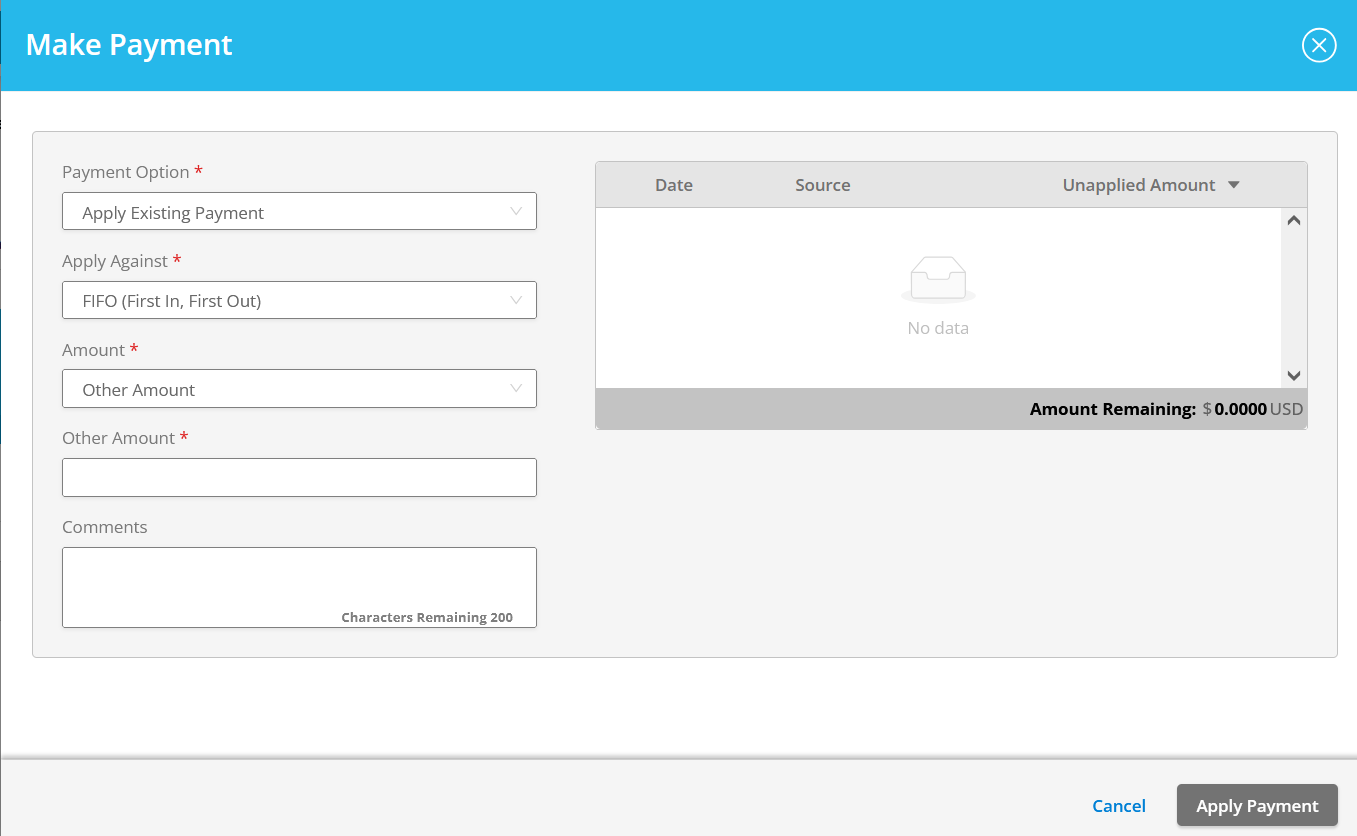1357x836 pixels.
Task: Click the Apply Payment button
Action: click(x=1257, y=806)
